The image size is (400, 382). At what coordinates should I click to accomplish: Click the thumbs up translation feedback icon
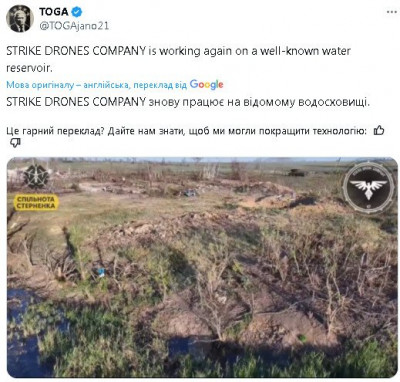pos(379,131)
